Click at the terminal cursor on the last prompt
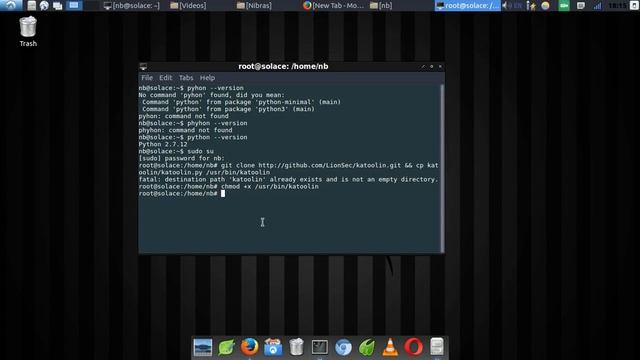Image resolution: width=640 pixels, height=360 pixels. coord(223,193)
